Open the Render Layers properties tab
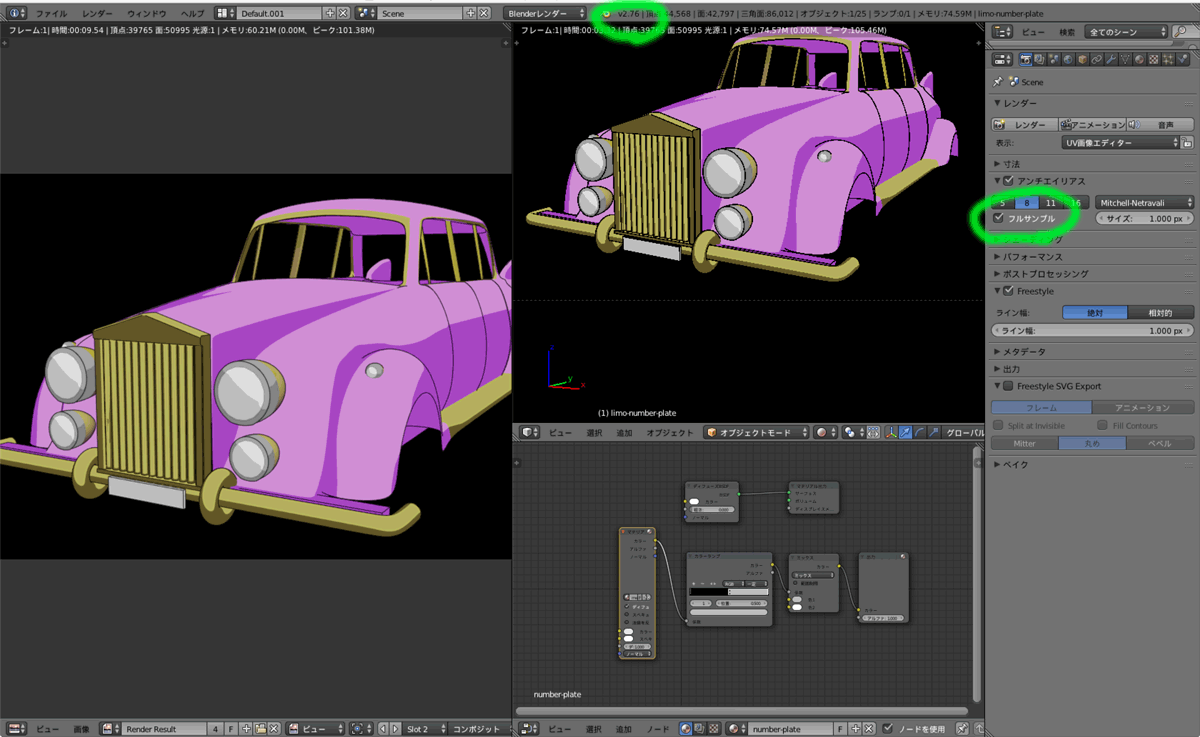This screenshot has height=737, width=1200. coord(1040,59)
